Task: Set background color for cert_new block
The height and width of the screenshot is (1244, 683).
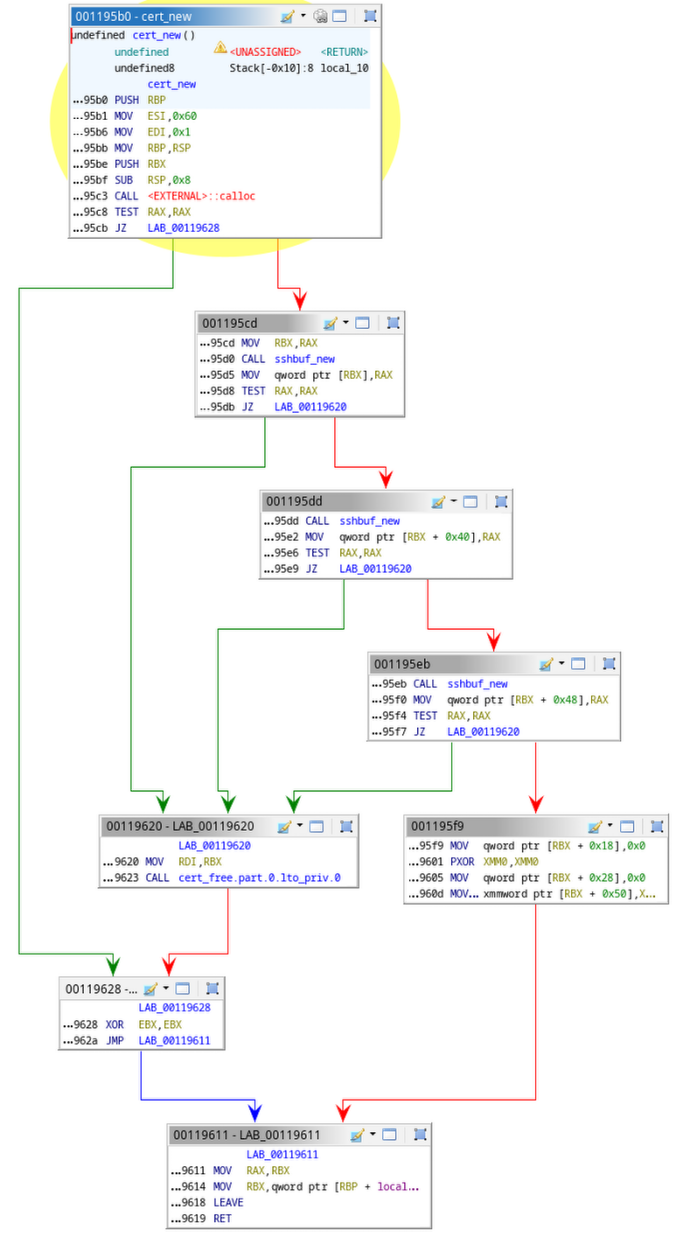Action: coord(287,16)
